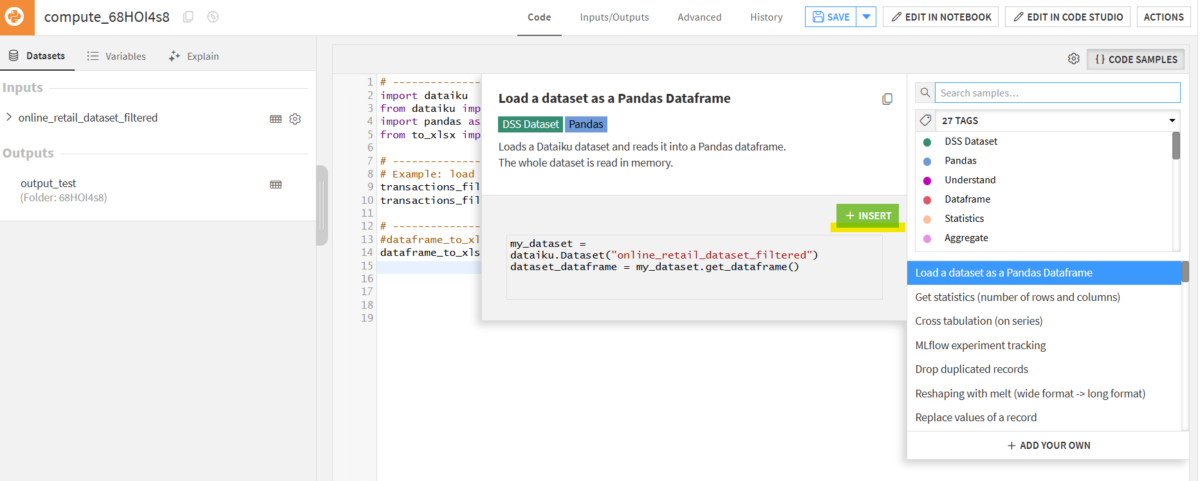The width and height of the screenshot is (1200, 481).
Task: Open table icon for output_test folder
Action: click(276, 184)
